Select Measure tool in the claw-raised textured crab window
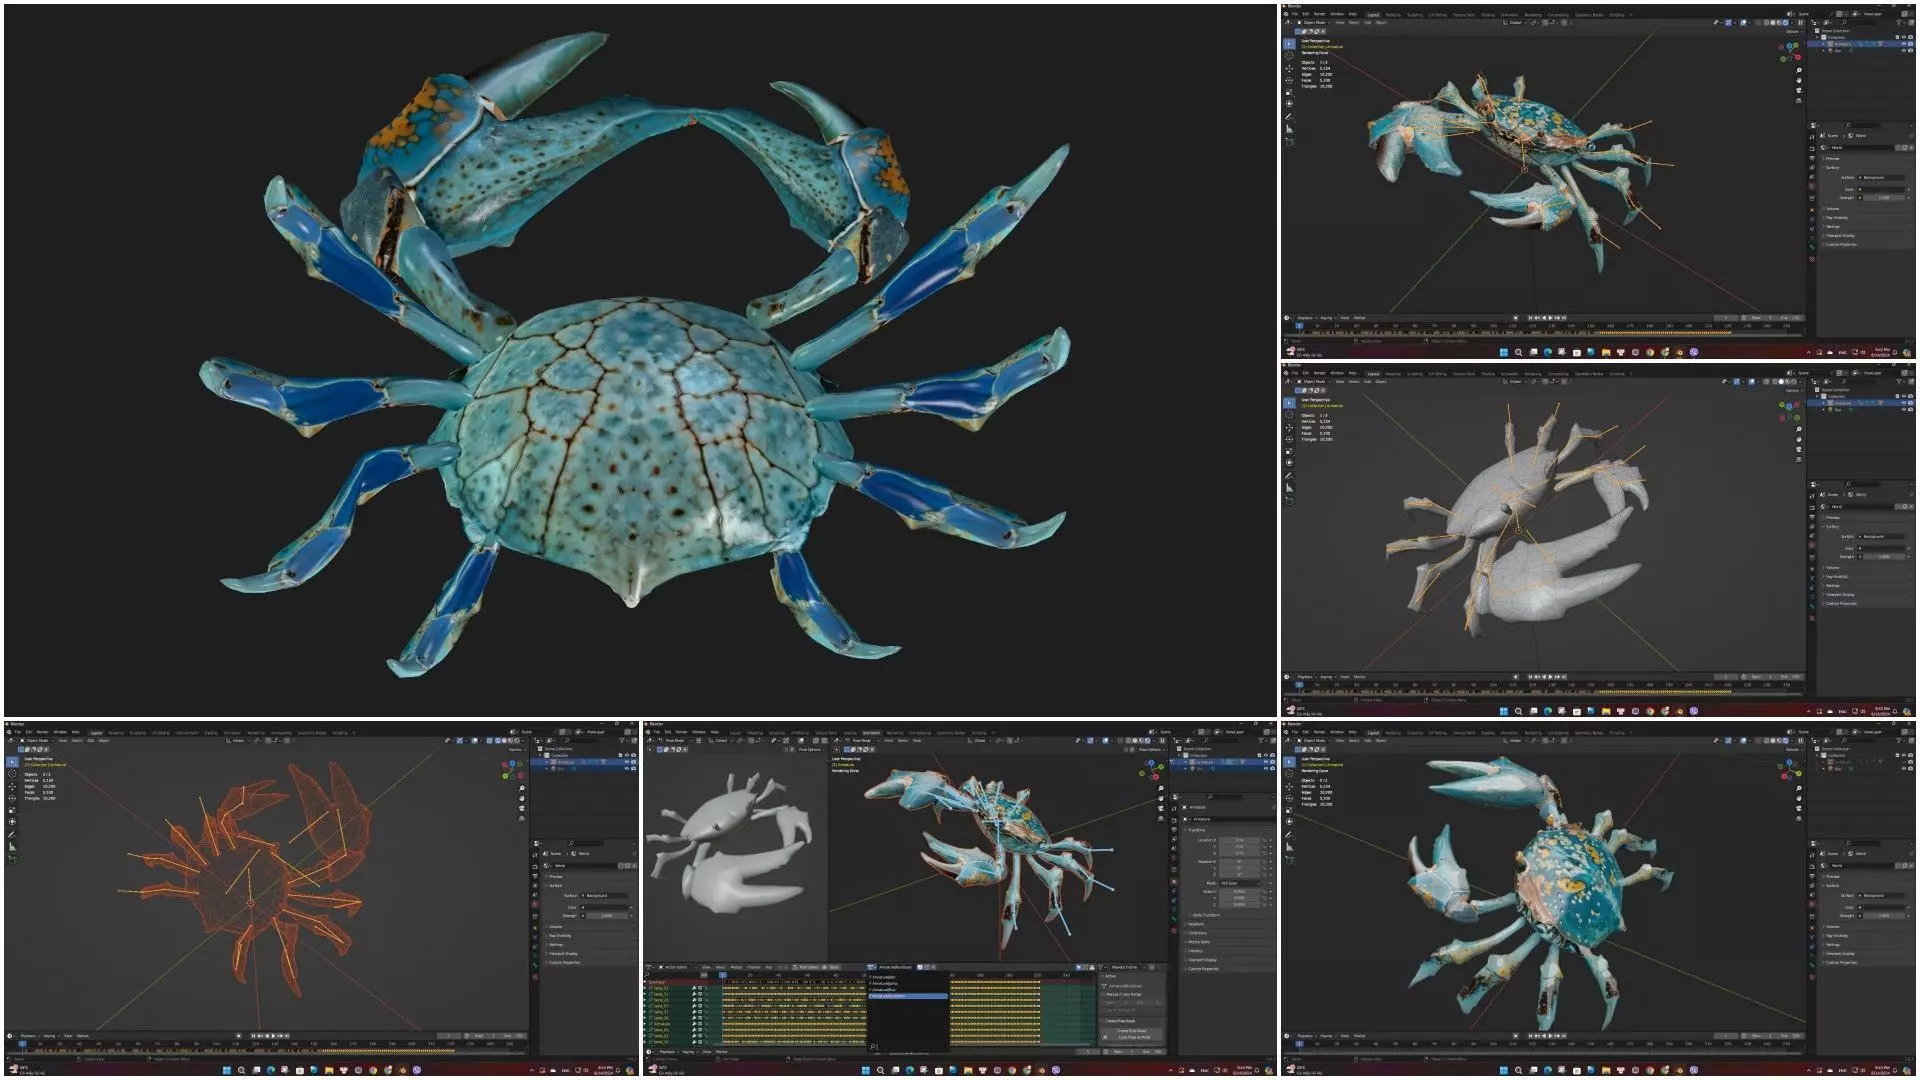Image resolution: width=1920 pixels, height=1080 pixels. [1290, 847]
